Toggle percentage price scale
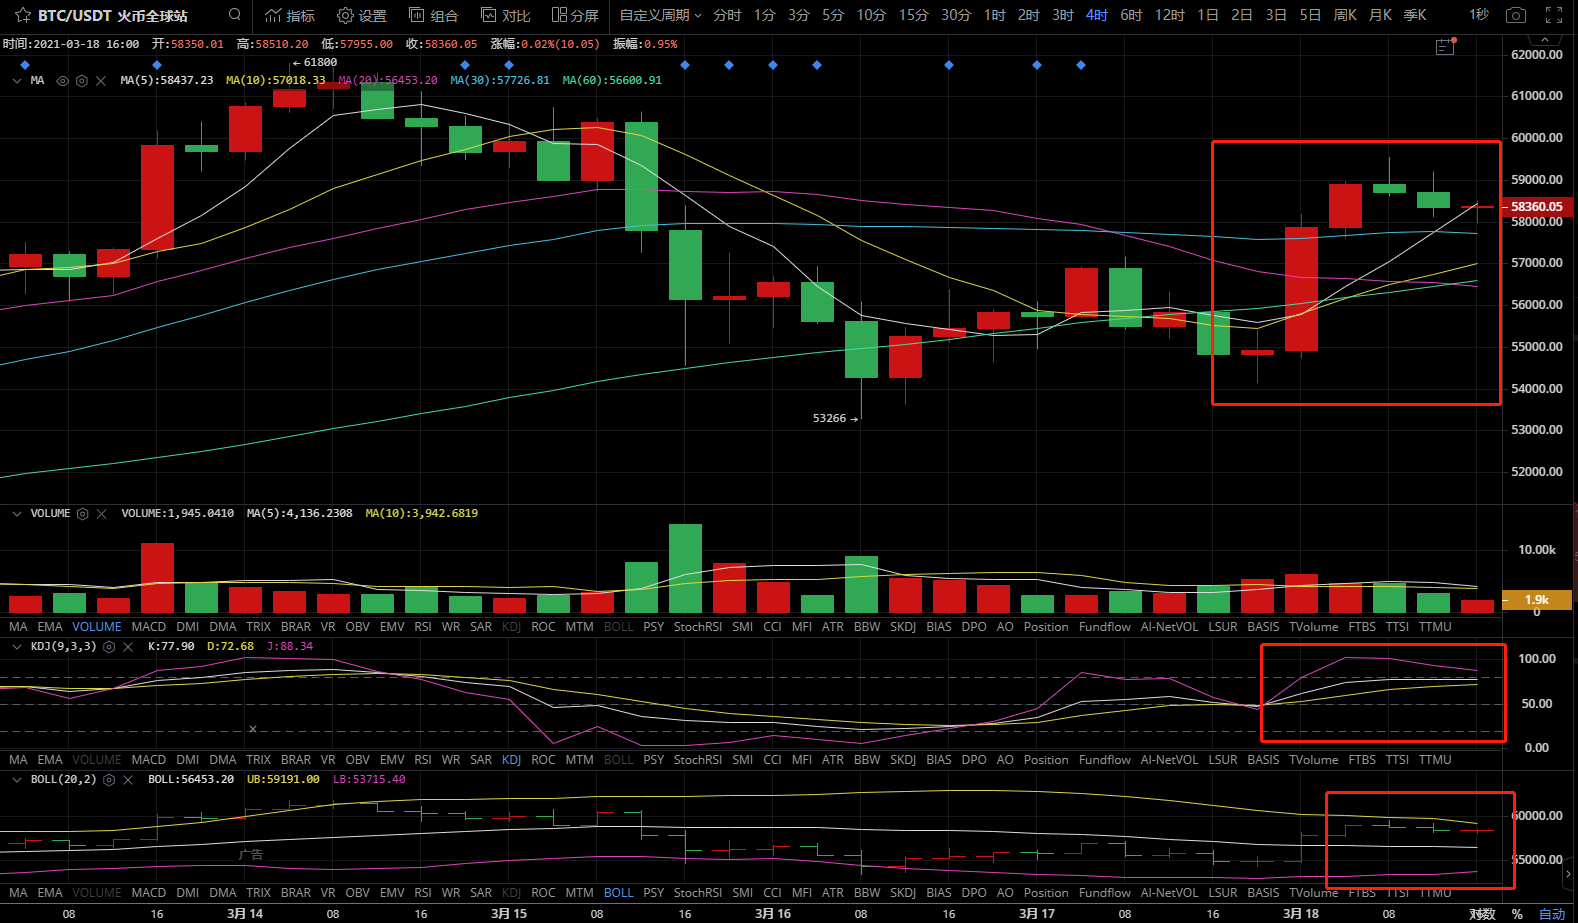Image resolution: width=1578 pixels, height=923 pixels. 1517,914
